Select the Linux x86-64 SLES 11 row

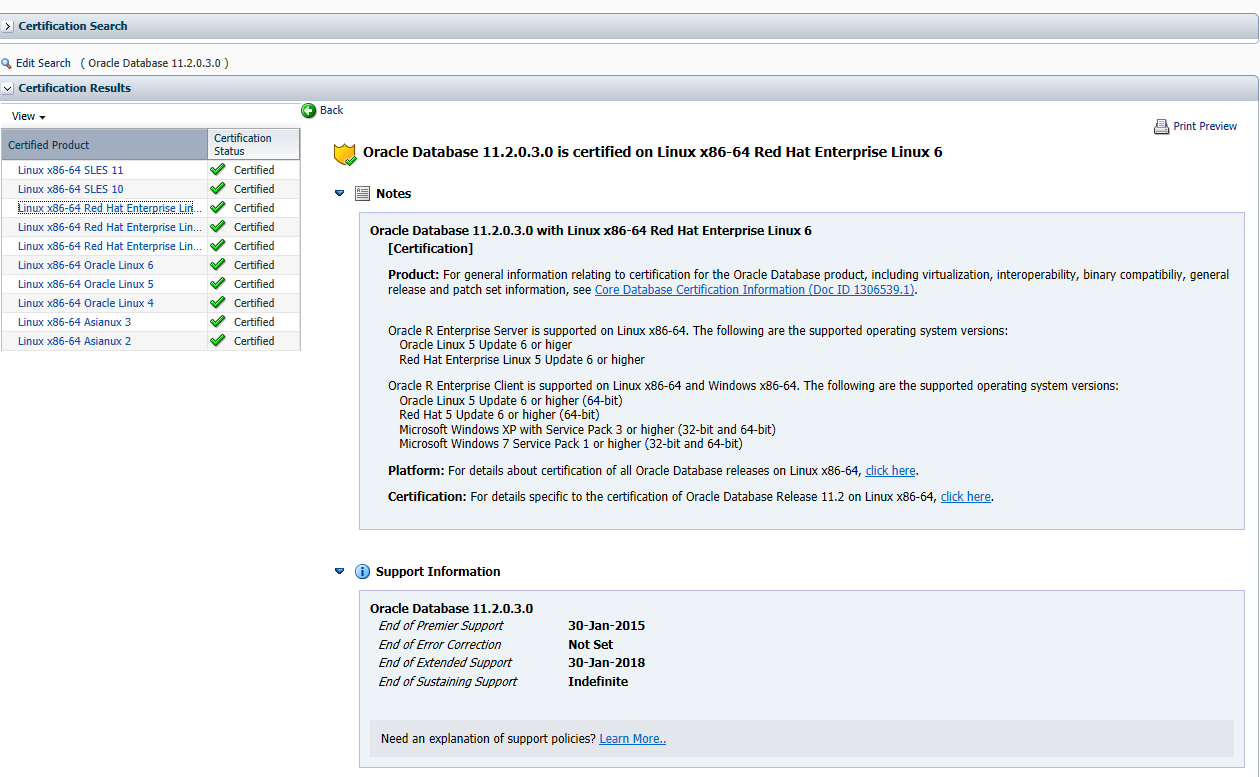point(151,170)
